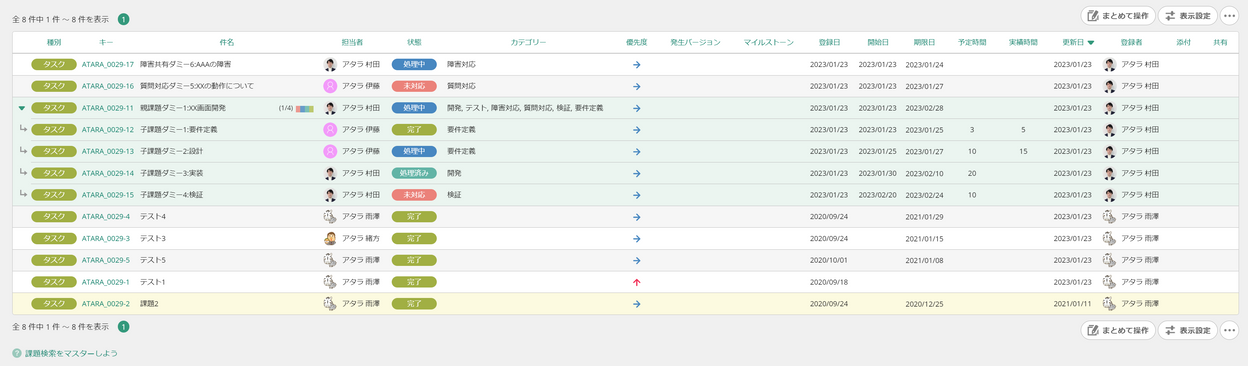Open 課題検索をマスターしよう help link
Screen dimensions: 1248x366
click(71, 353)
